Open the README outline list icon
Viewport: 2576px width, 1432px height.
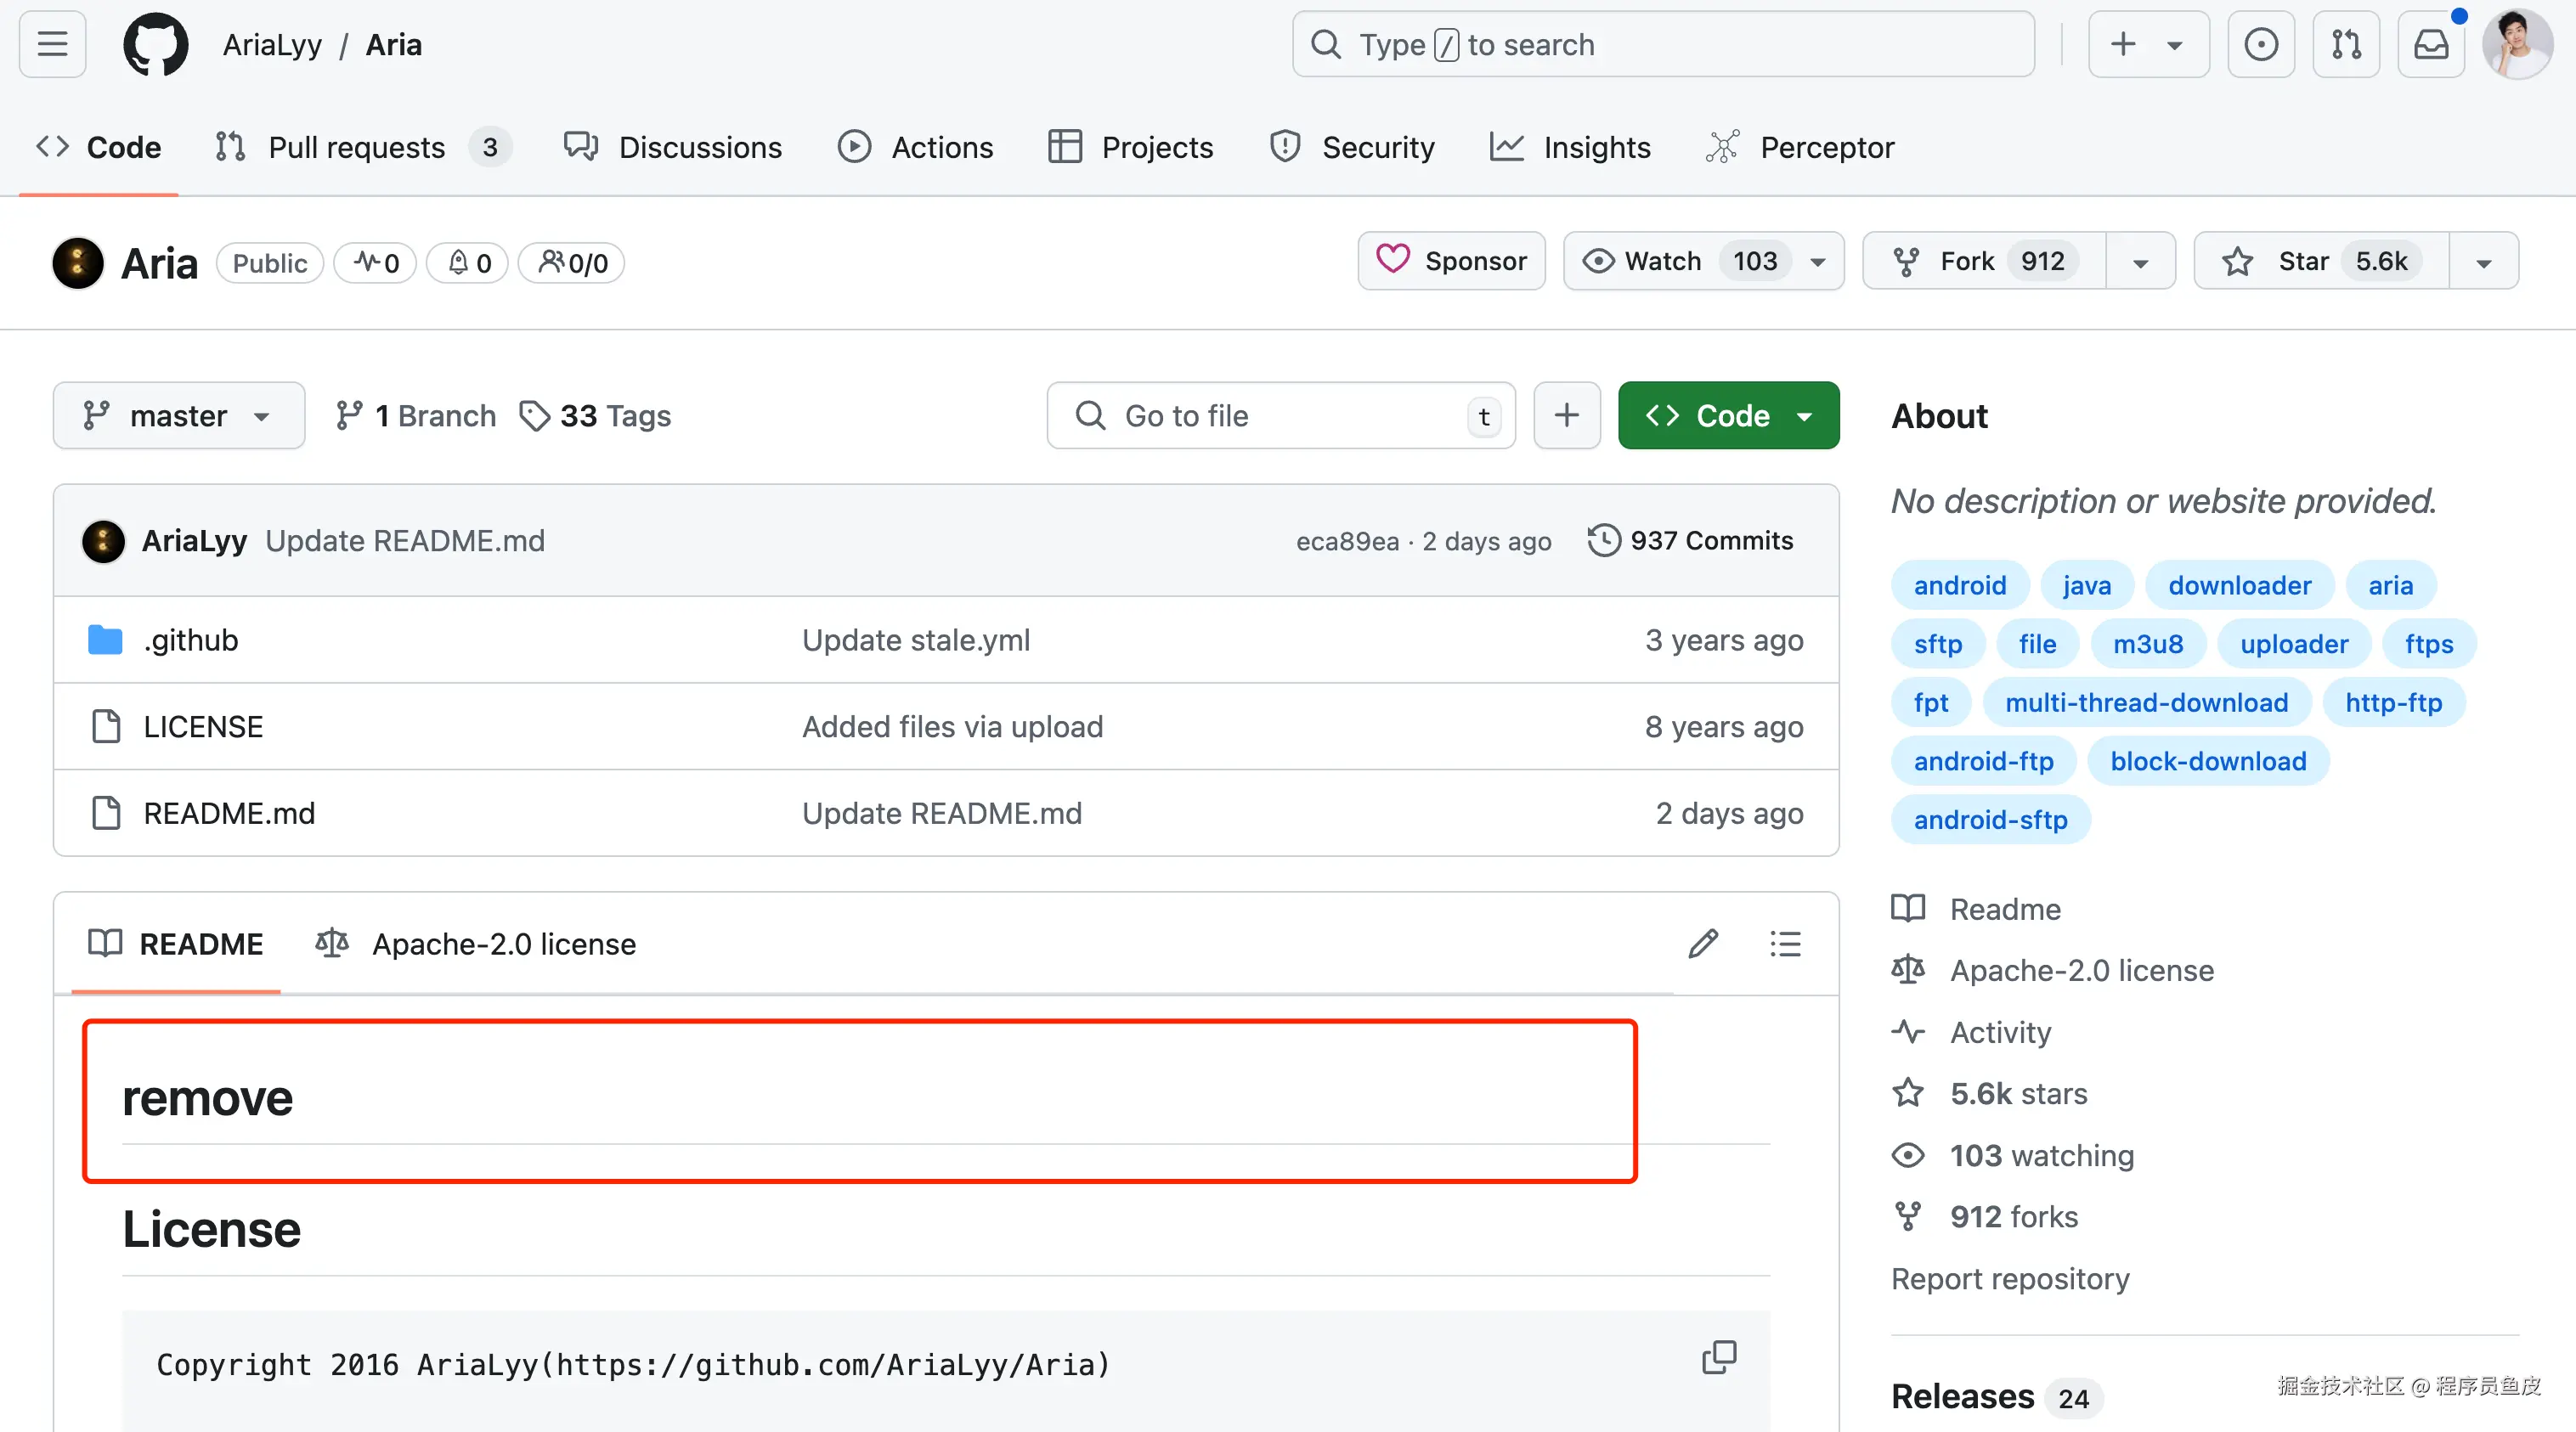pos(1785,943)
